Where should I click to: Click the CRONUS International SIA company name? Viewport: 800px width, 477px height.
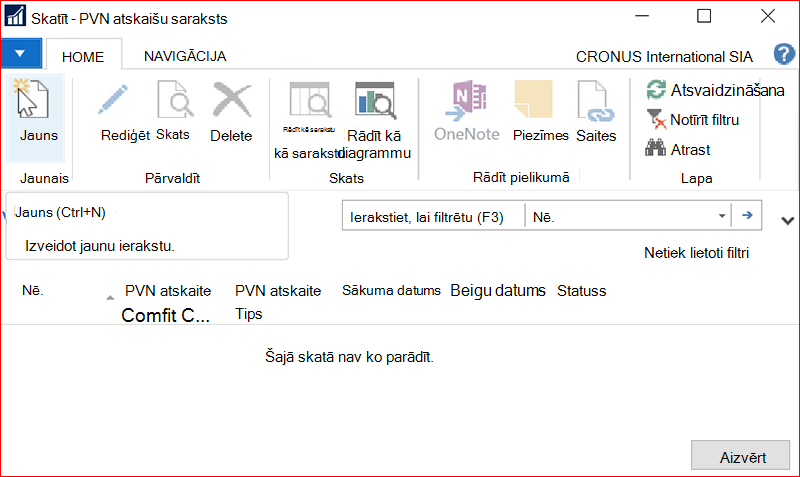coord(664,57)
